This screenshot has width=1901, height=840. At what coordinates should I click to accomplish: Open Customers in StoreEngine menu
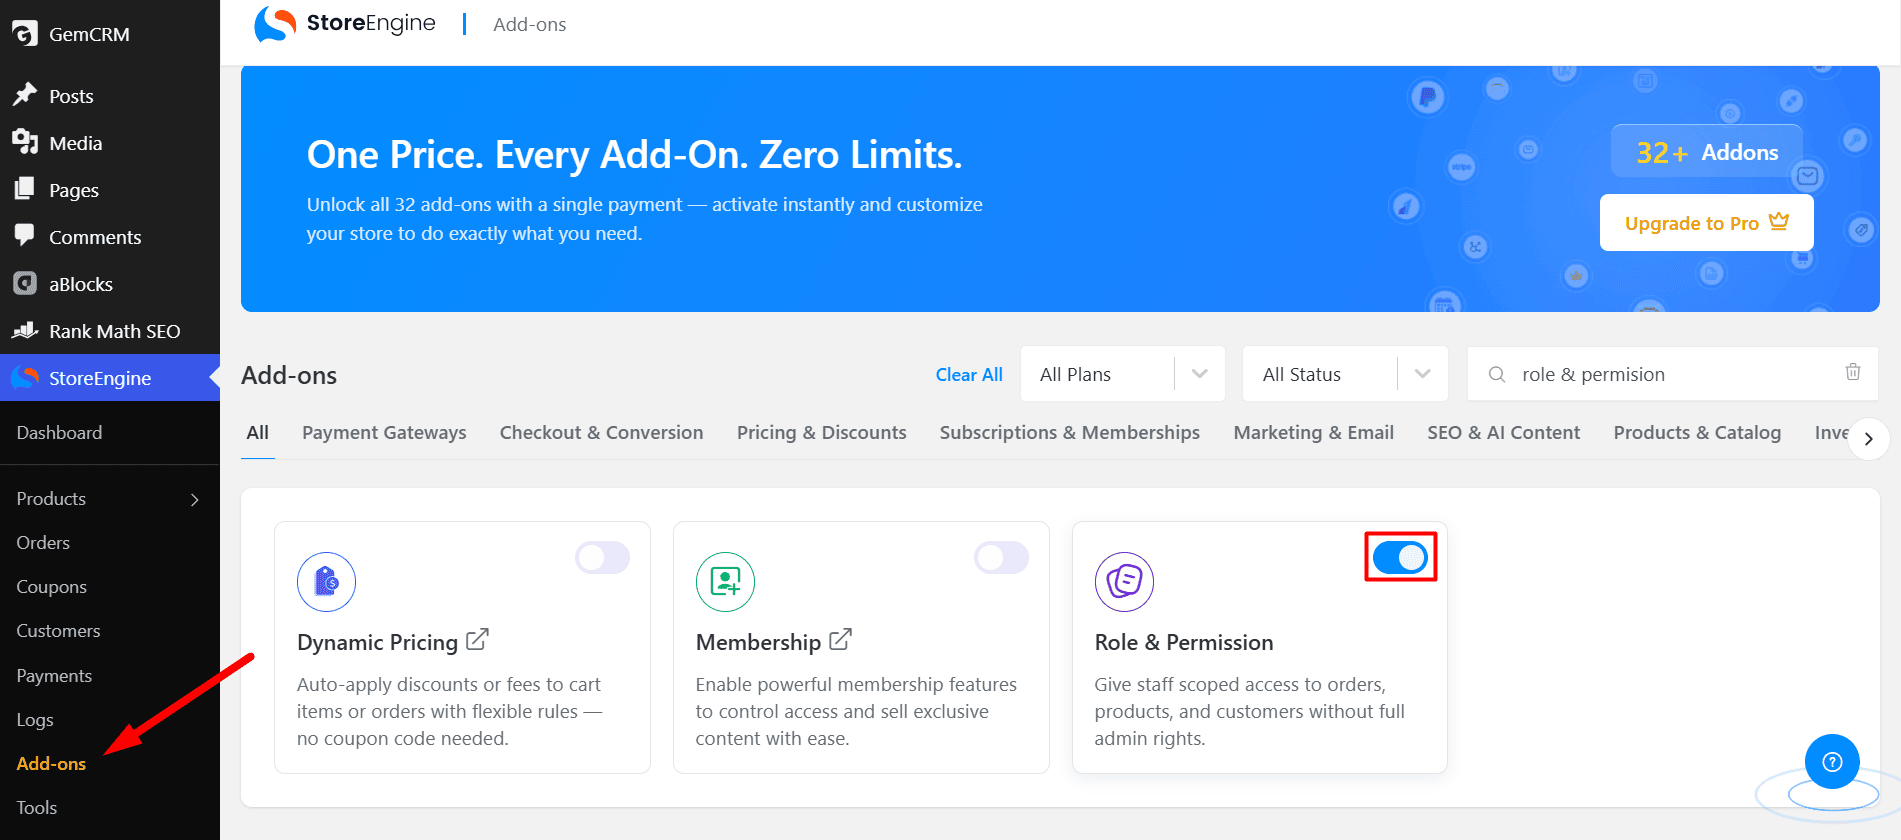58,630
